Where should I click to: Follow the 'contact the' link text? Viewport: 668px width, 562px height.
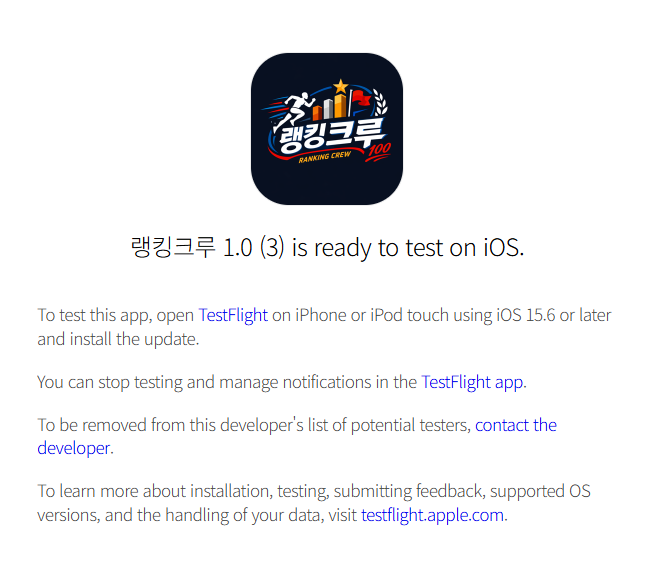tap(516, 425)
